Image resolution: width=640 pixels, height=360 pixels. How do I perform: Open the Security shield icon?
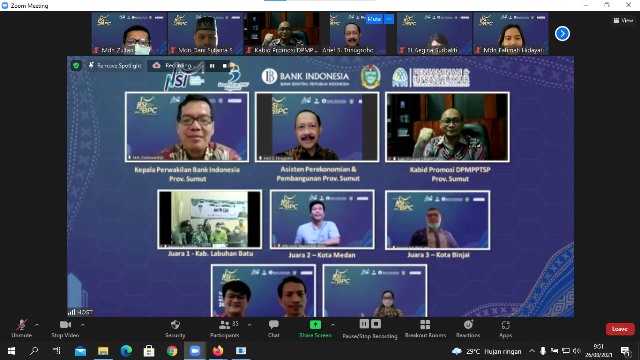click(x=175, y=325)
